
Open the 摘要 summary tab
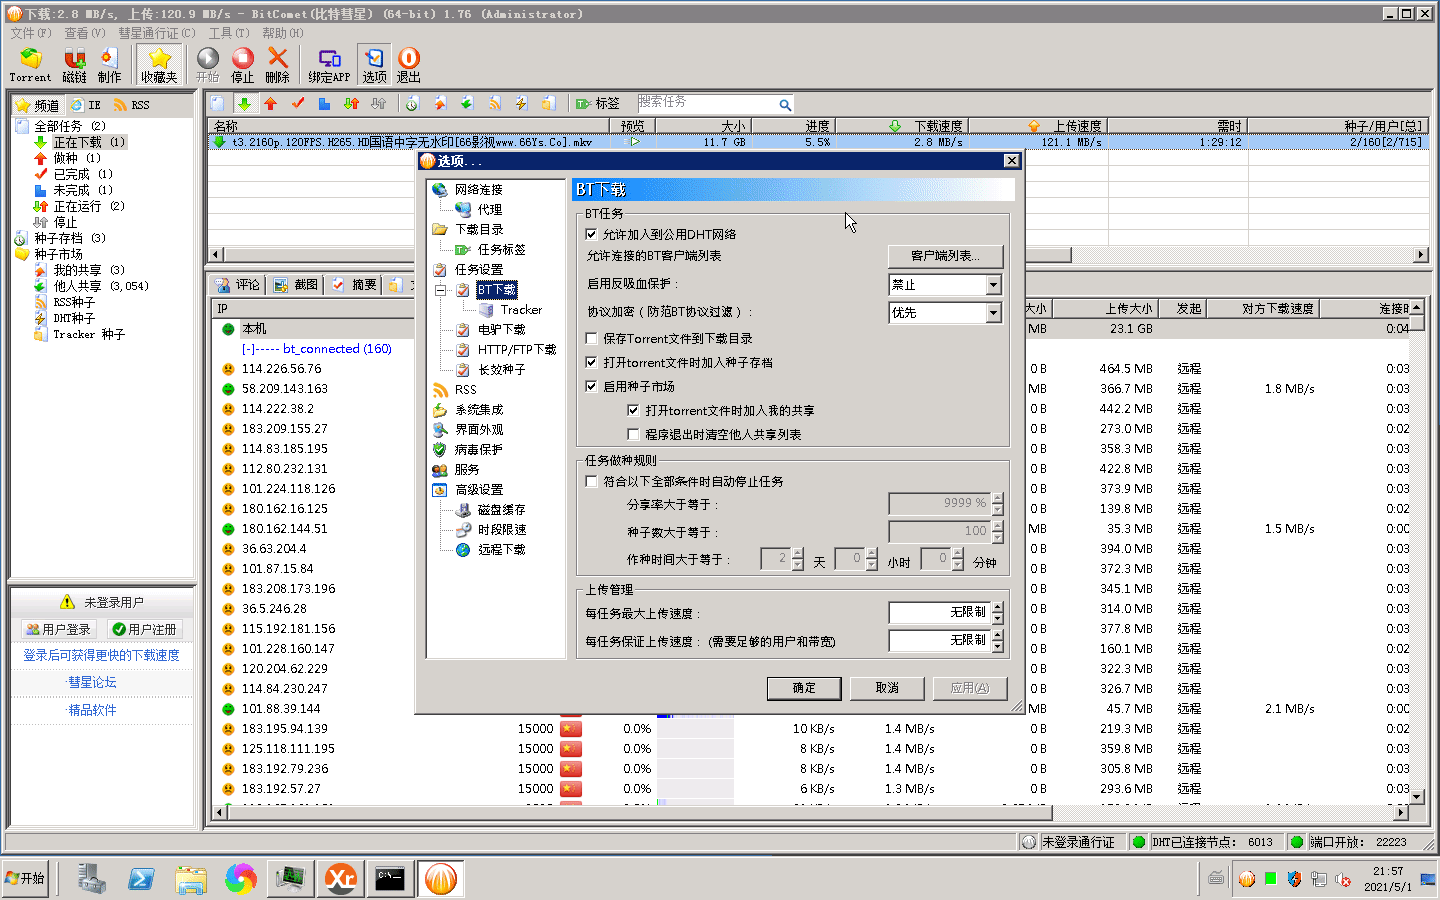pos(355,285)
